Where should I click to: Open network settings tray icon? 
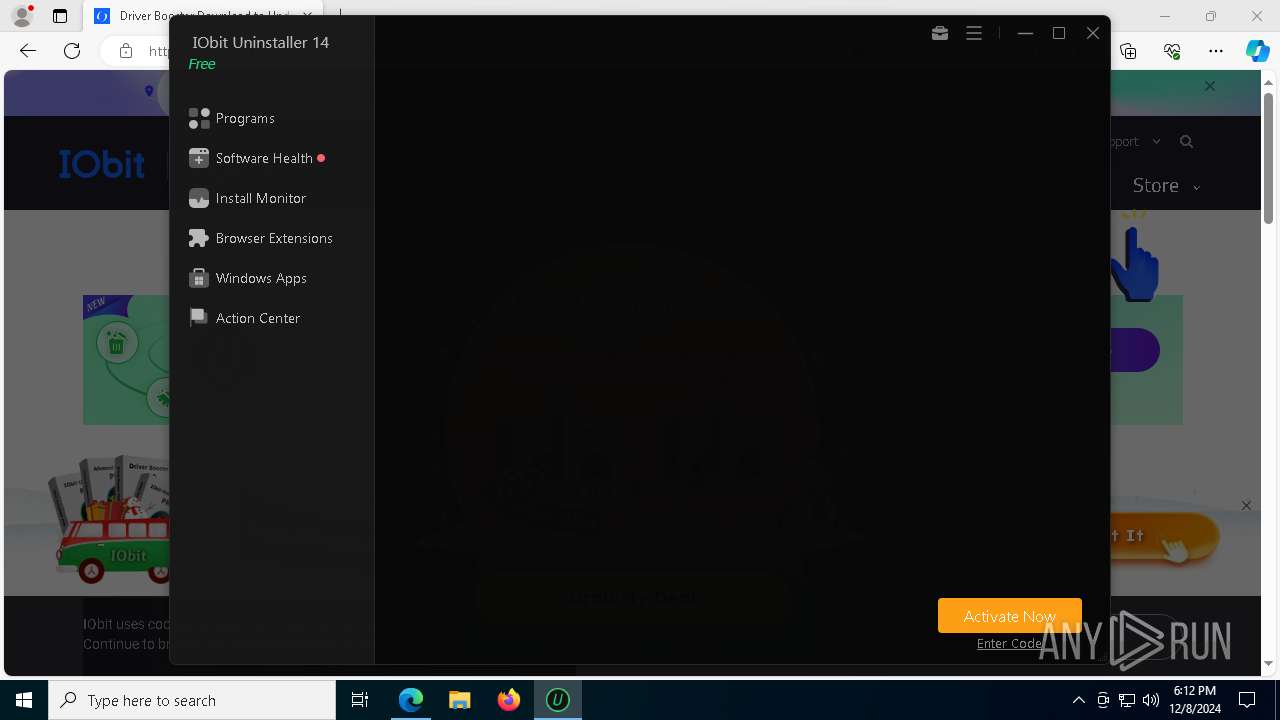[1127, 700]
